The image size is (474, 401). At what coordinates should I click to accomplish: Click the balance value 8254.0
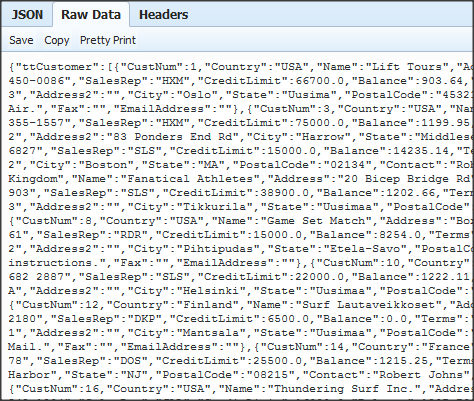pos(400,235)
